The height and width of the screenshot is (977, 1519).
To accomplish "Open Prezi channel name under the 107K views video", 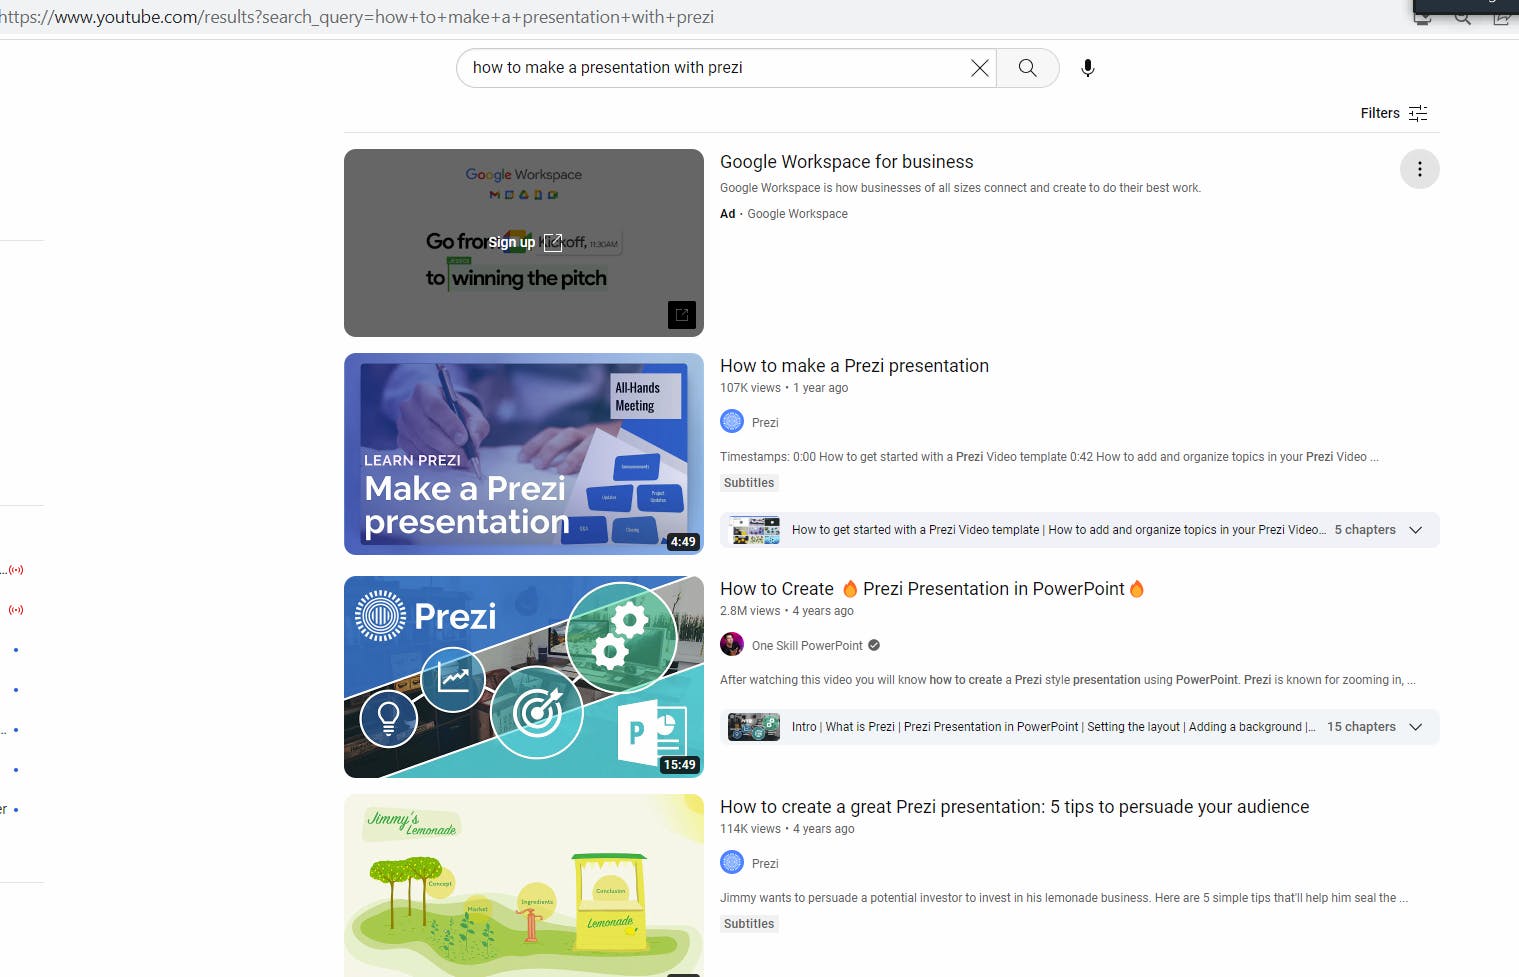I will (x=765, y=423).
